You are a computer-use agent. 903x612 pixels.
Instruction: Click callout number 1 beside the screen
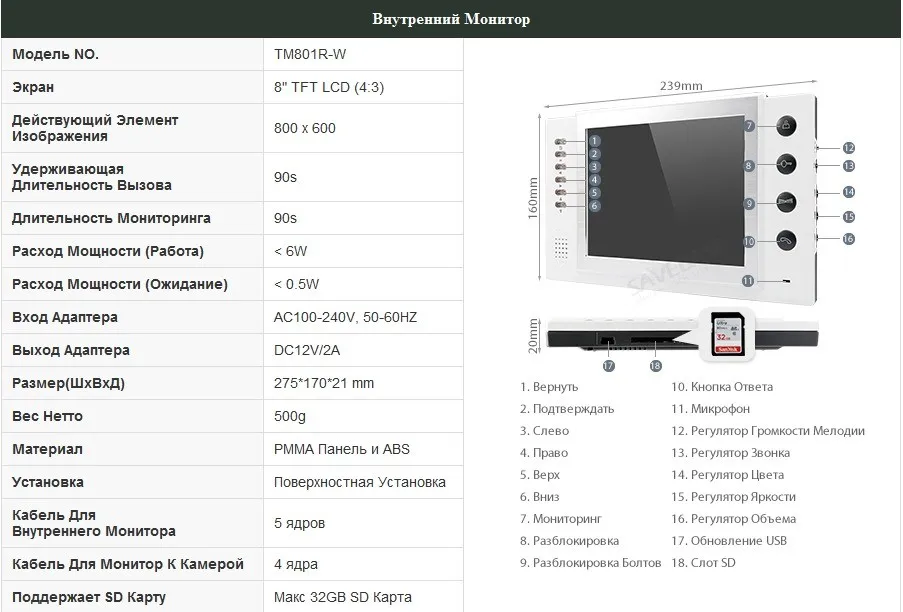[x=595, y=141]
